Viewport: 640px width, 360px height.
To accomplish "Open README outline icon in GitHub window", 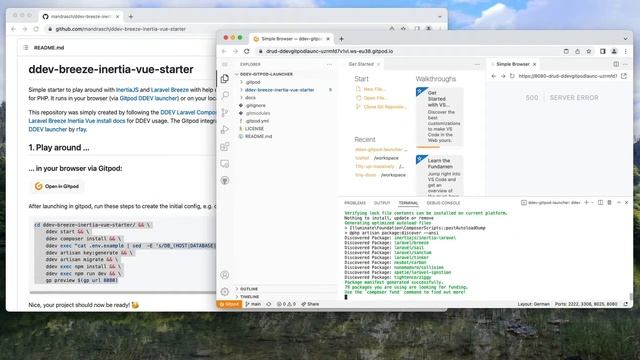I will (x=26, y=47).
